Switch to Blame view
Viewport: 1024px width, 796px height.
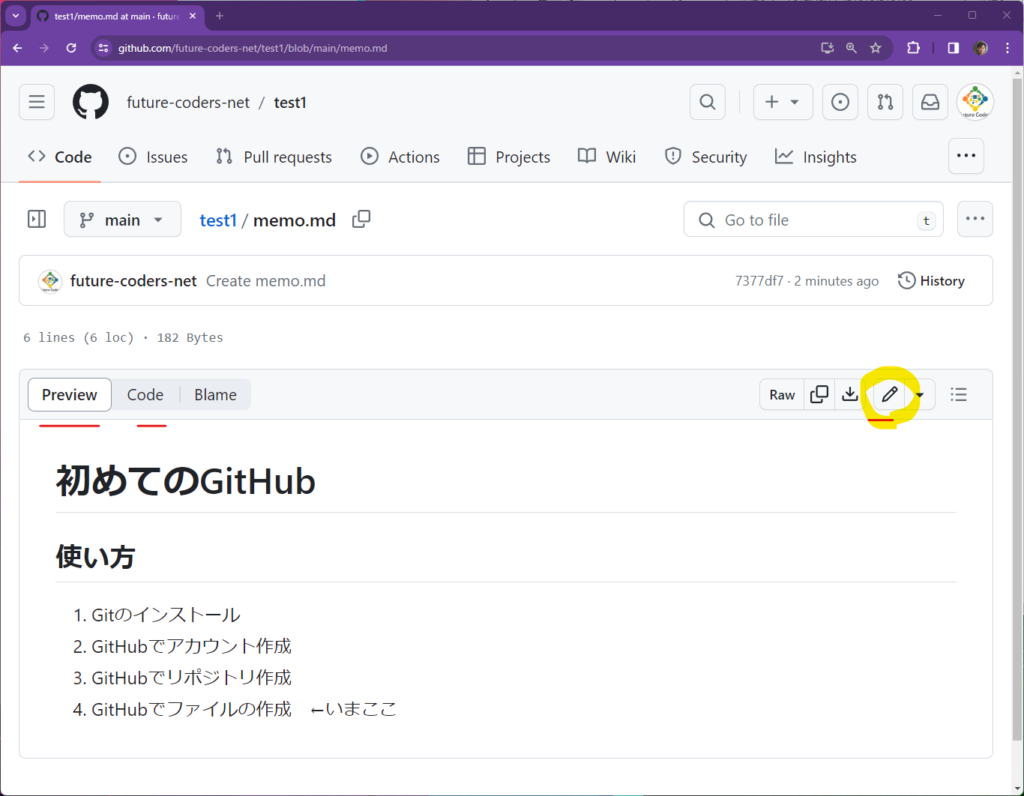215,394
